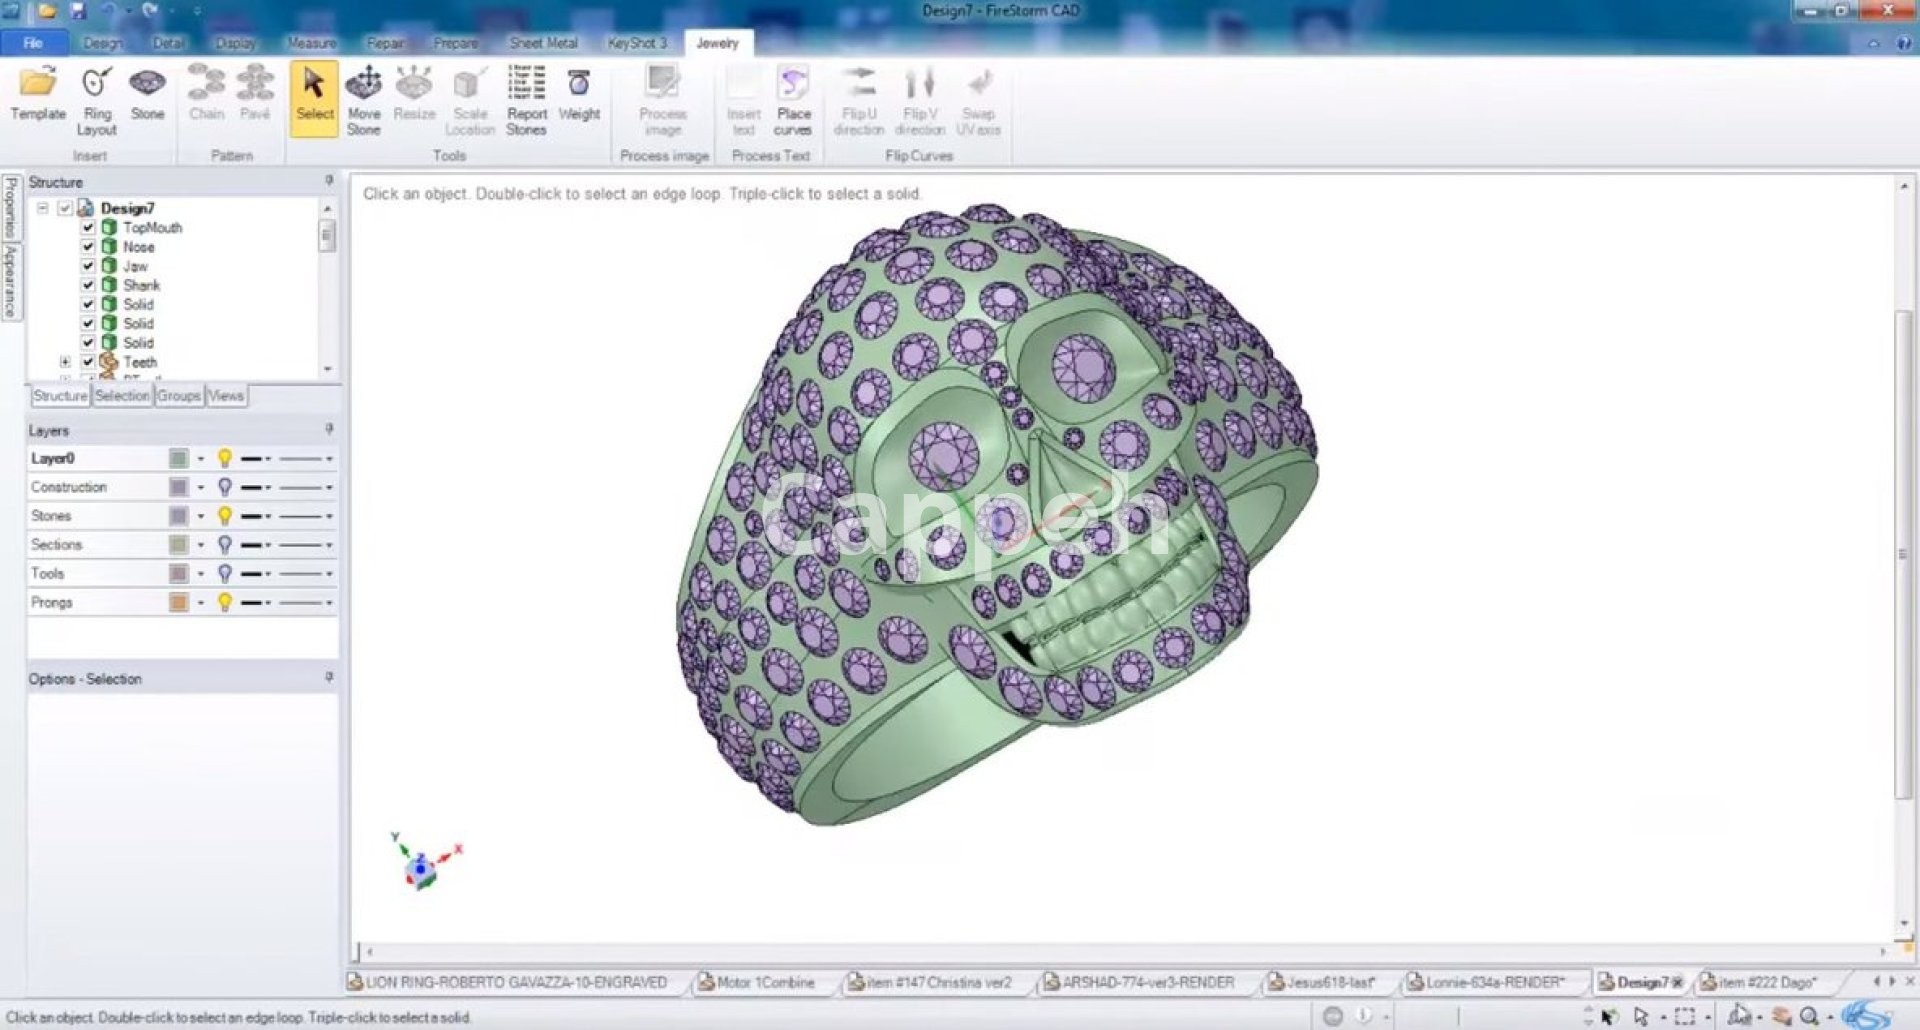Toggle the Shank checkbox in tree
The width and height of the screenshot is (1920, 1030).
point(88,285)
